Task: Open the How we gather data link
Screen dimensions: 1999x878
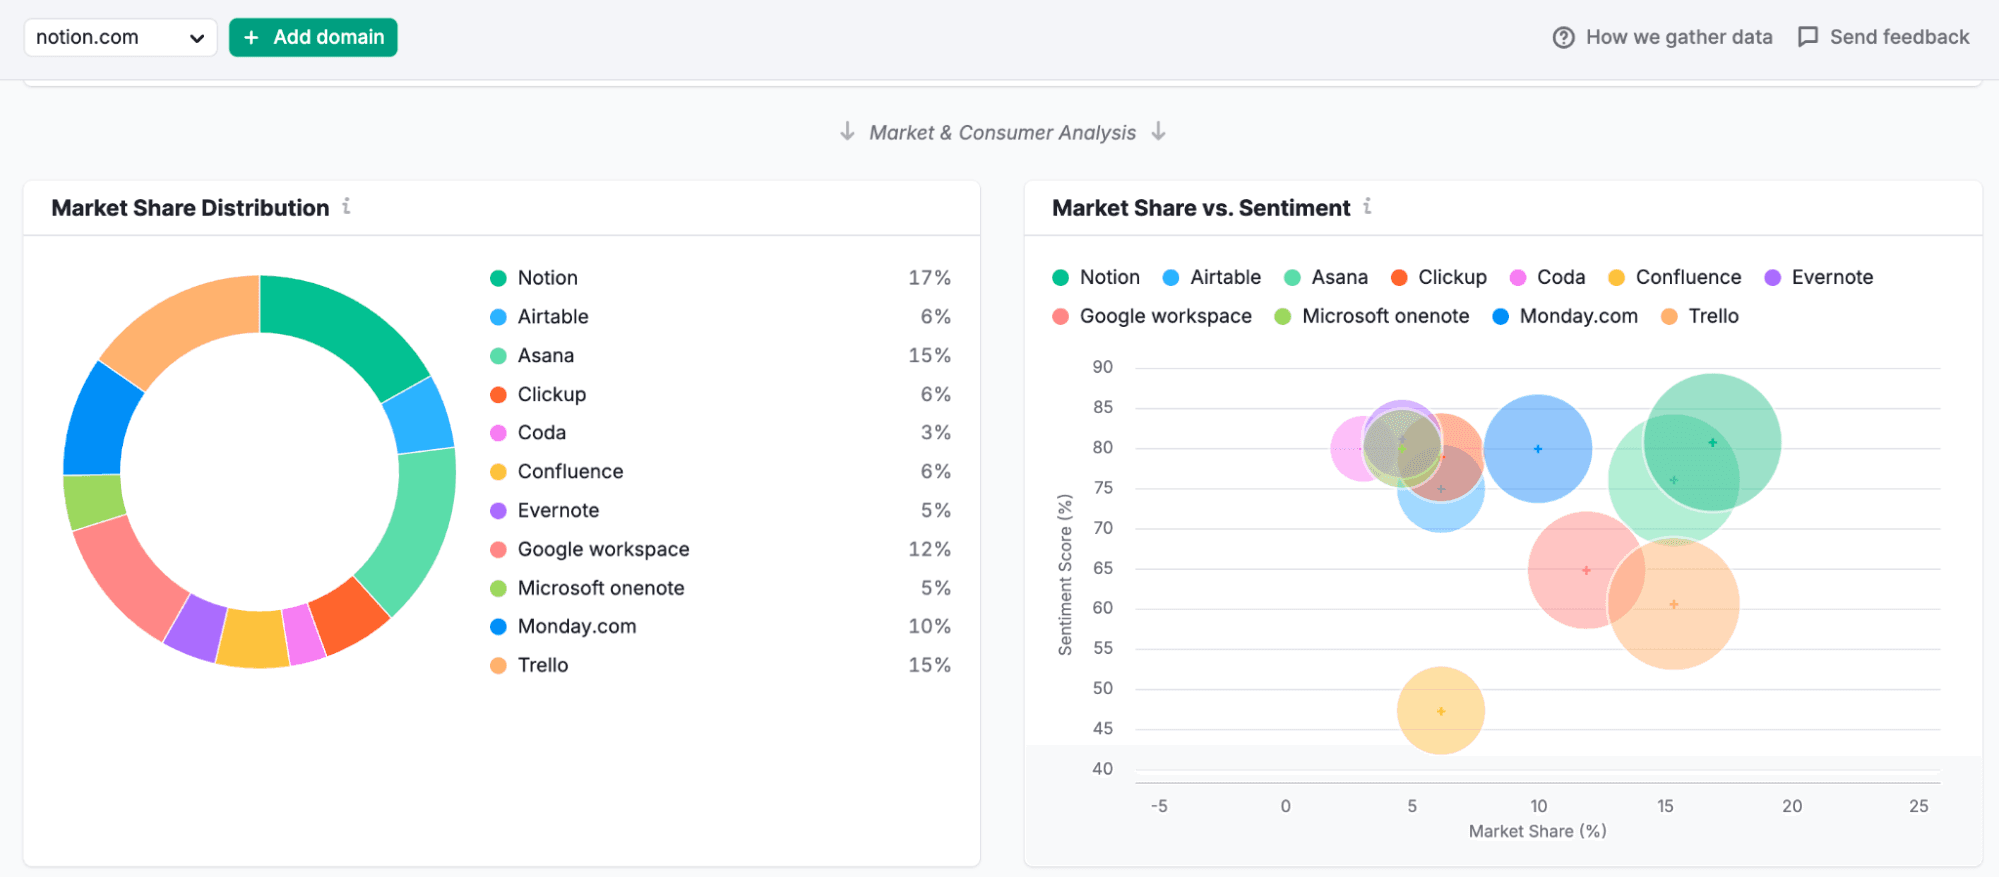Action: click(1678, 37)
